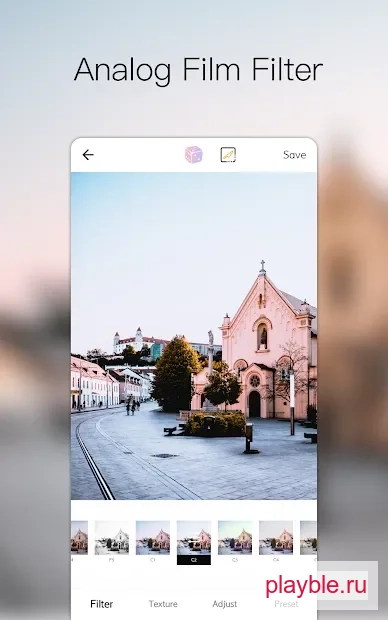Open the edit pencil frame icon
Viewport: 388px width, 620px height.
tap(228, 155)
